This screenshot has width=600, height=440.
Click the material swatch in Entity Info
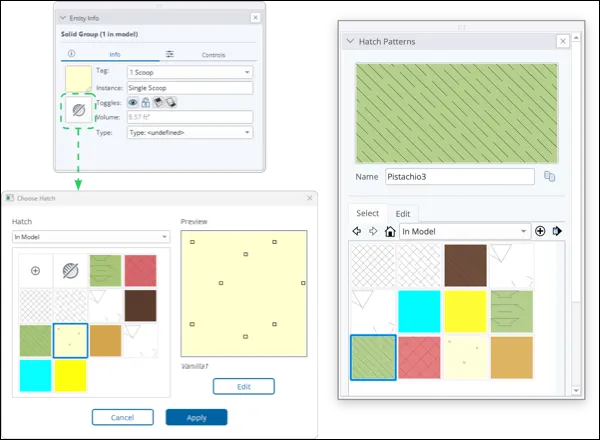tap(78, 79)
